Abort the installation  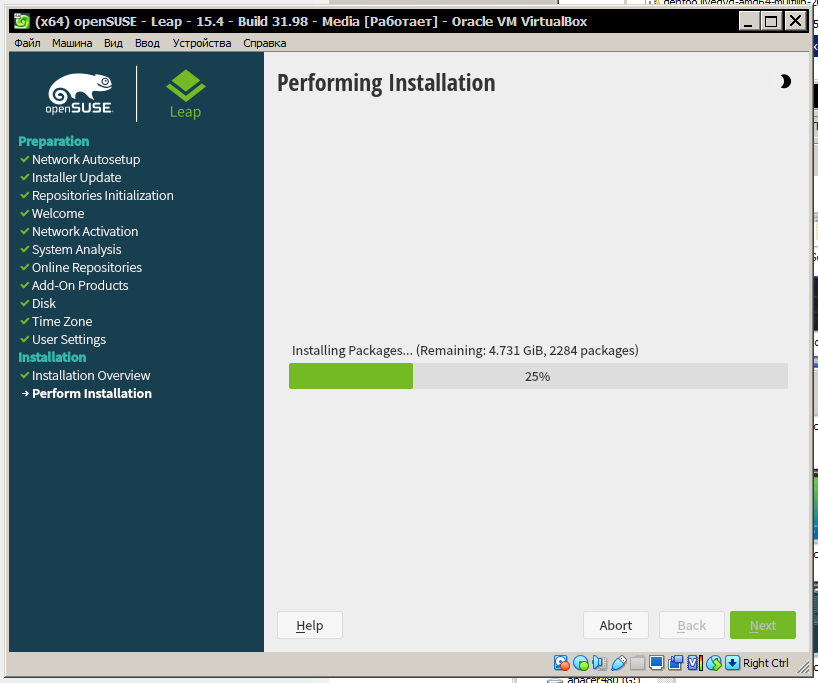coord(616,625)
